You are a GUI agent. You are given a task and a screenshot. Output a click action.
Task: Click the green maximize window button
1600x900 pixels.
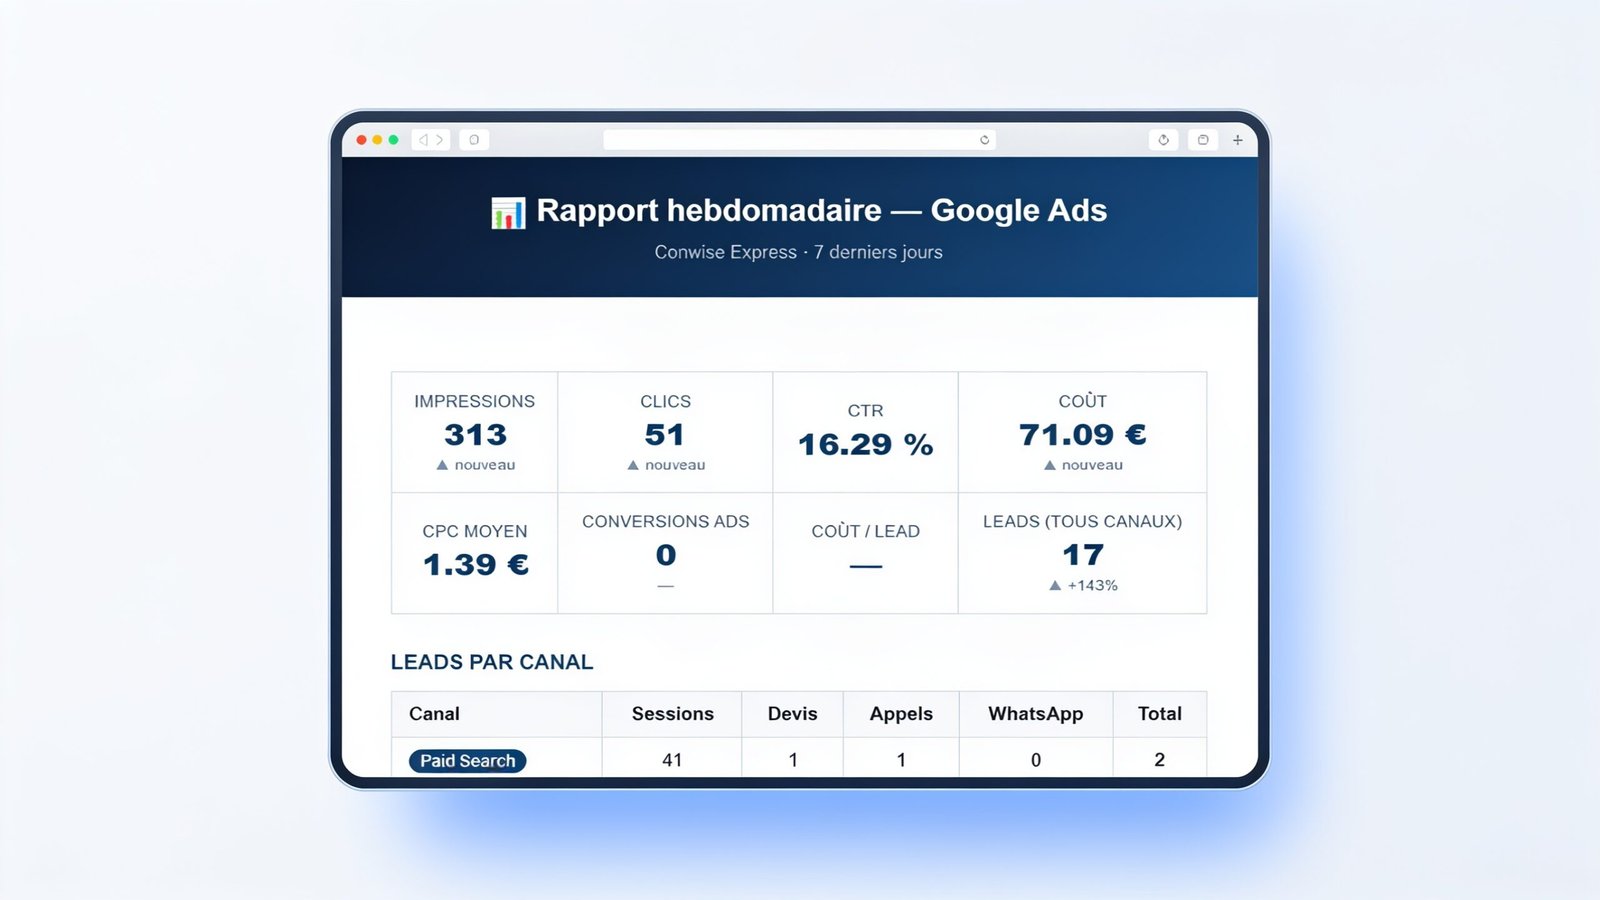(x=393, y=140)
